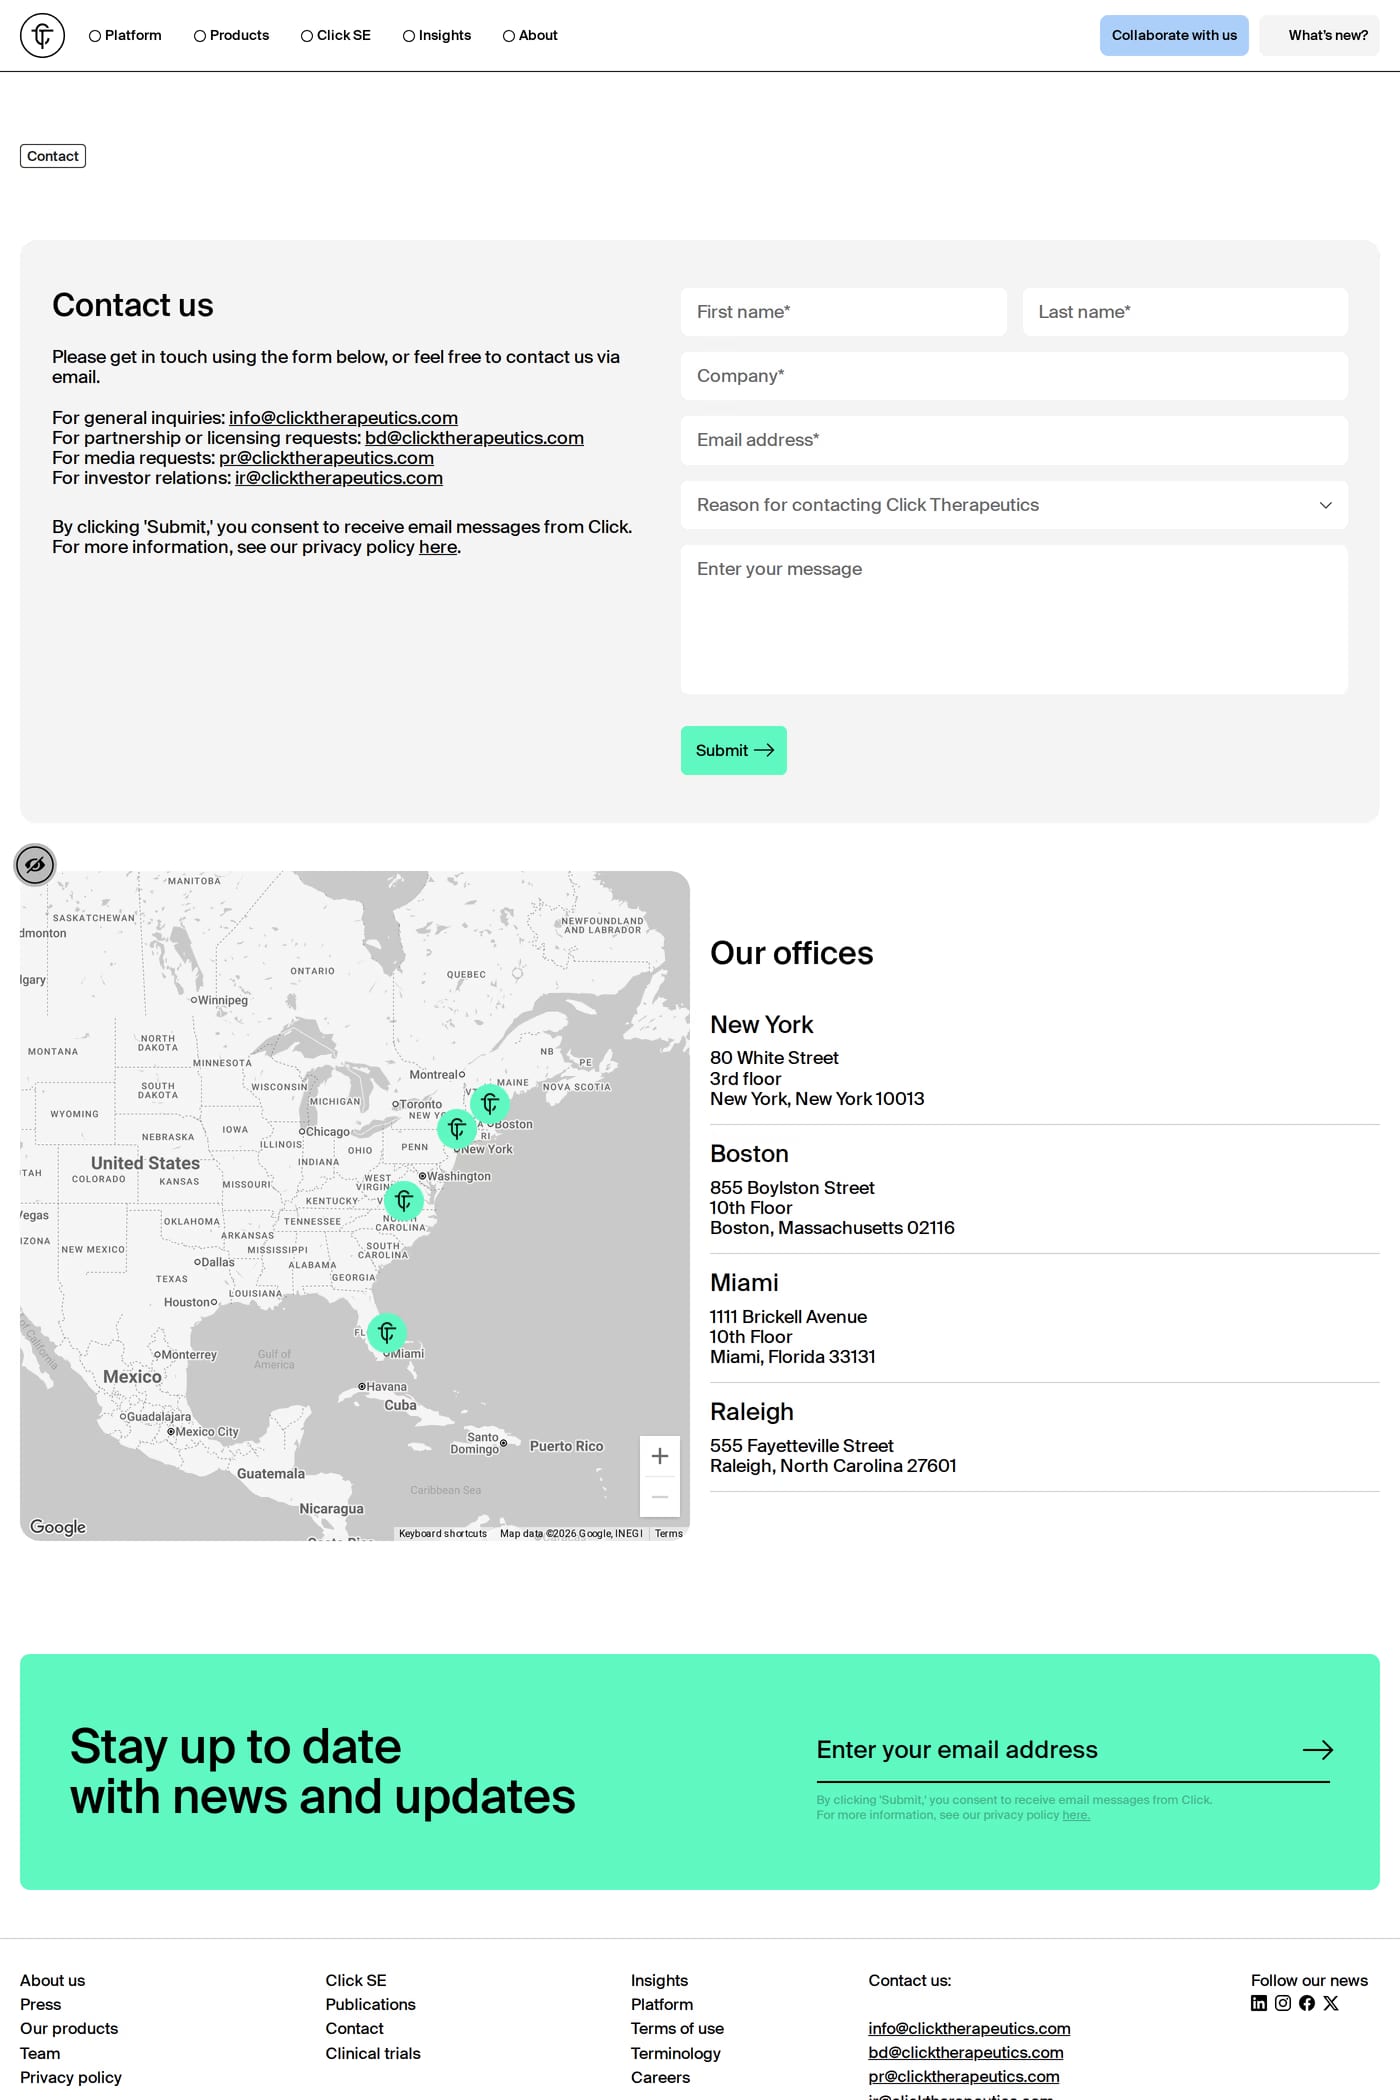Click the Raleigh office map marker
The width and height of the screenshot is (1400, 2100).
tap(404, 1200)
